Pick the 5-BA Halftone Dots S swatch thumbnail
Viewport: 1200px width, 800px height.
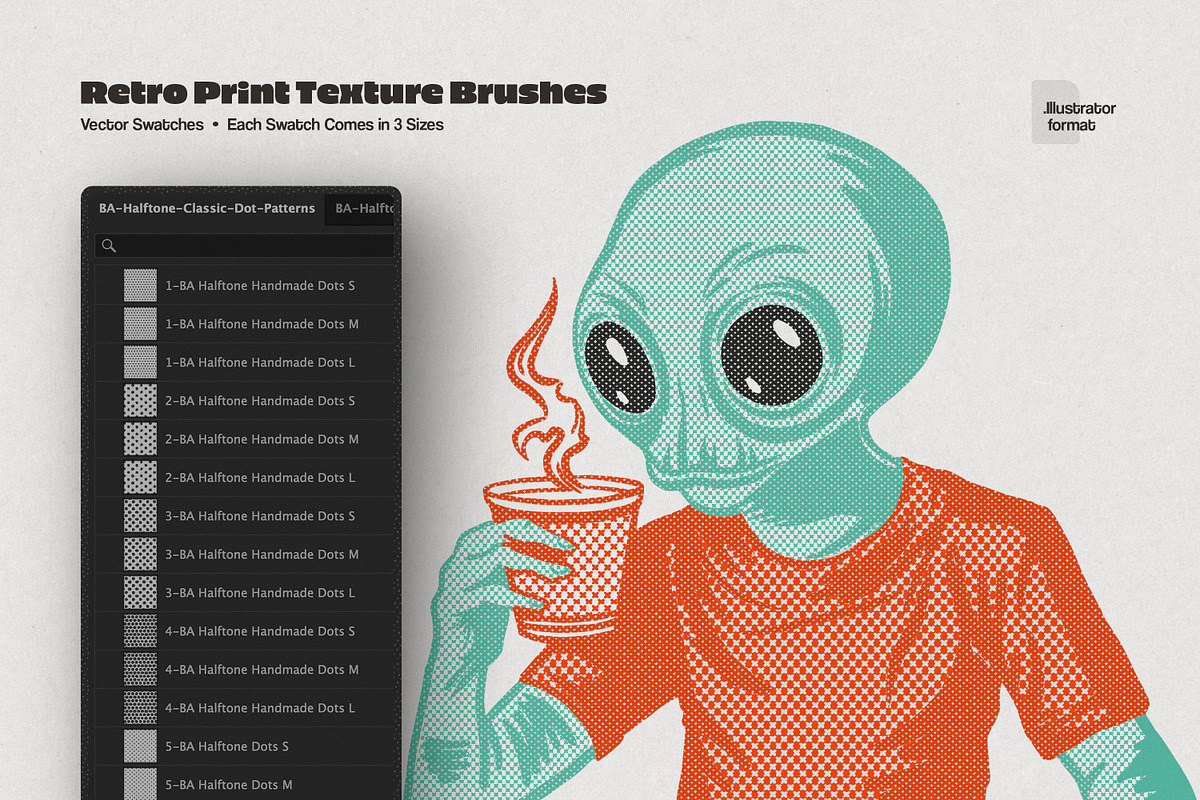click(x=140, y=746)
